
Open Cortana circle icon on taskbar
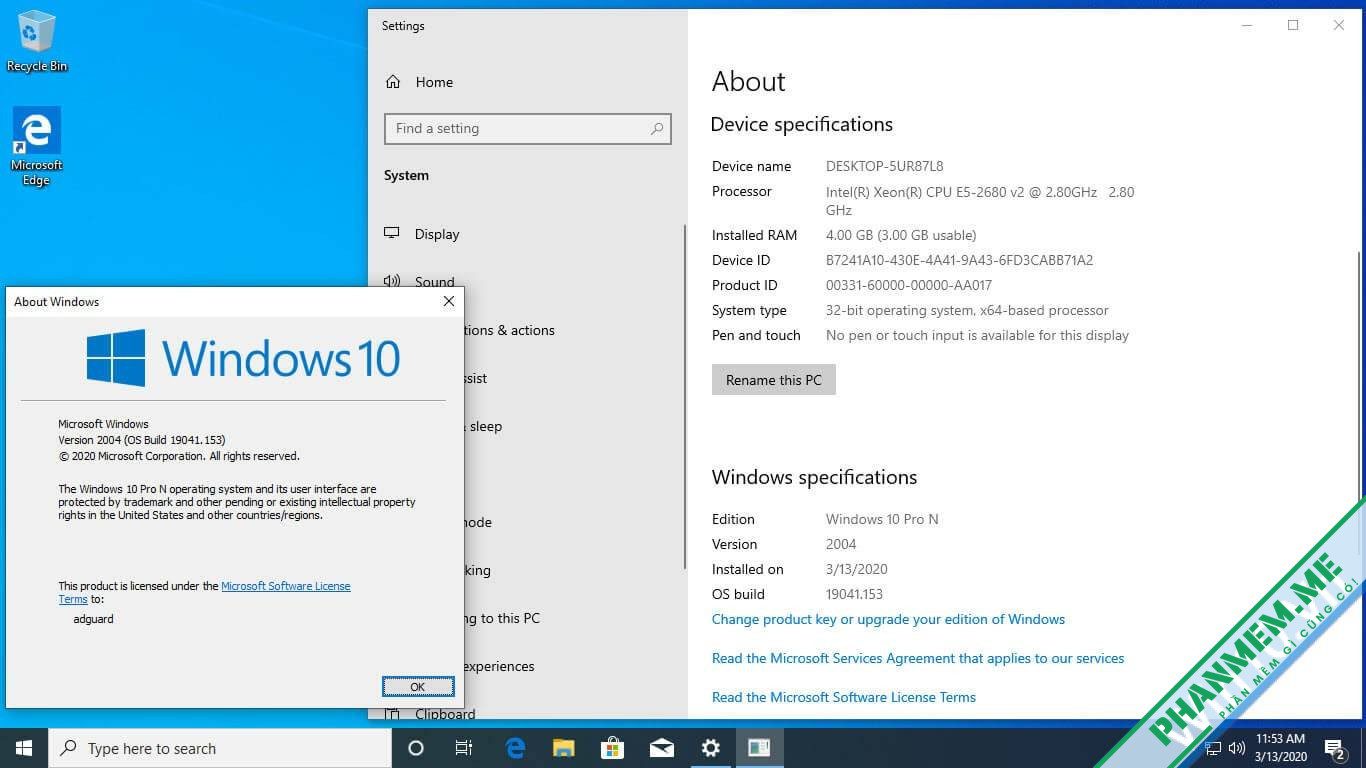(x=416, y=748)
